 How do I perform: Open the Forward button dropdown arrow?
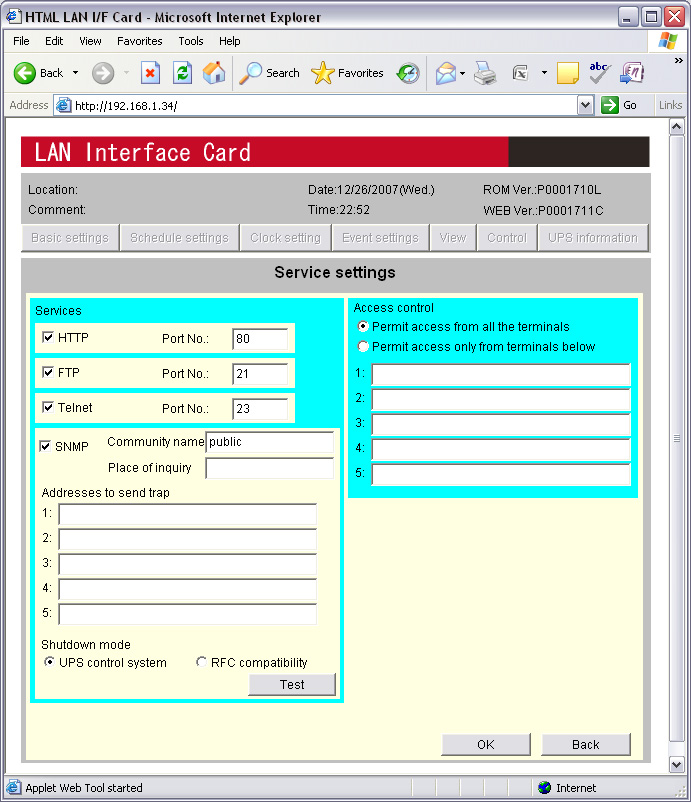pos(126,73)
